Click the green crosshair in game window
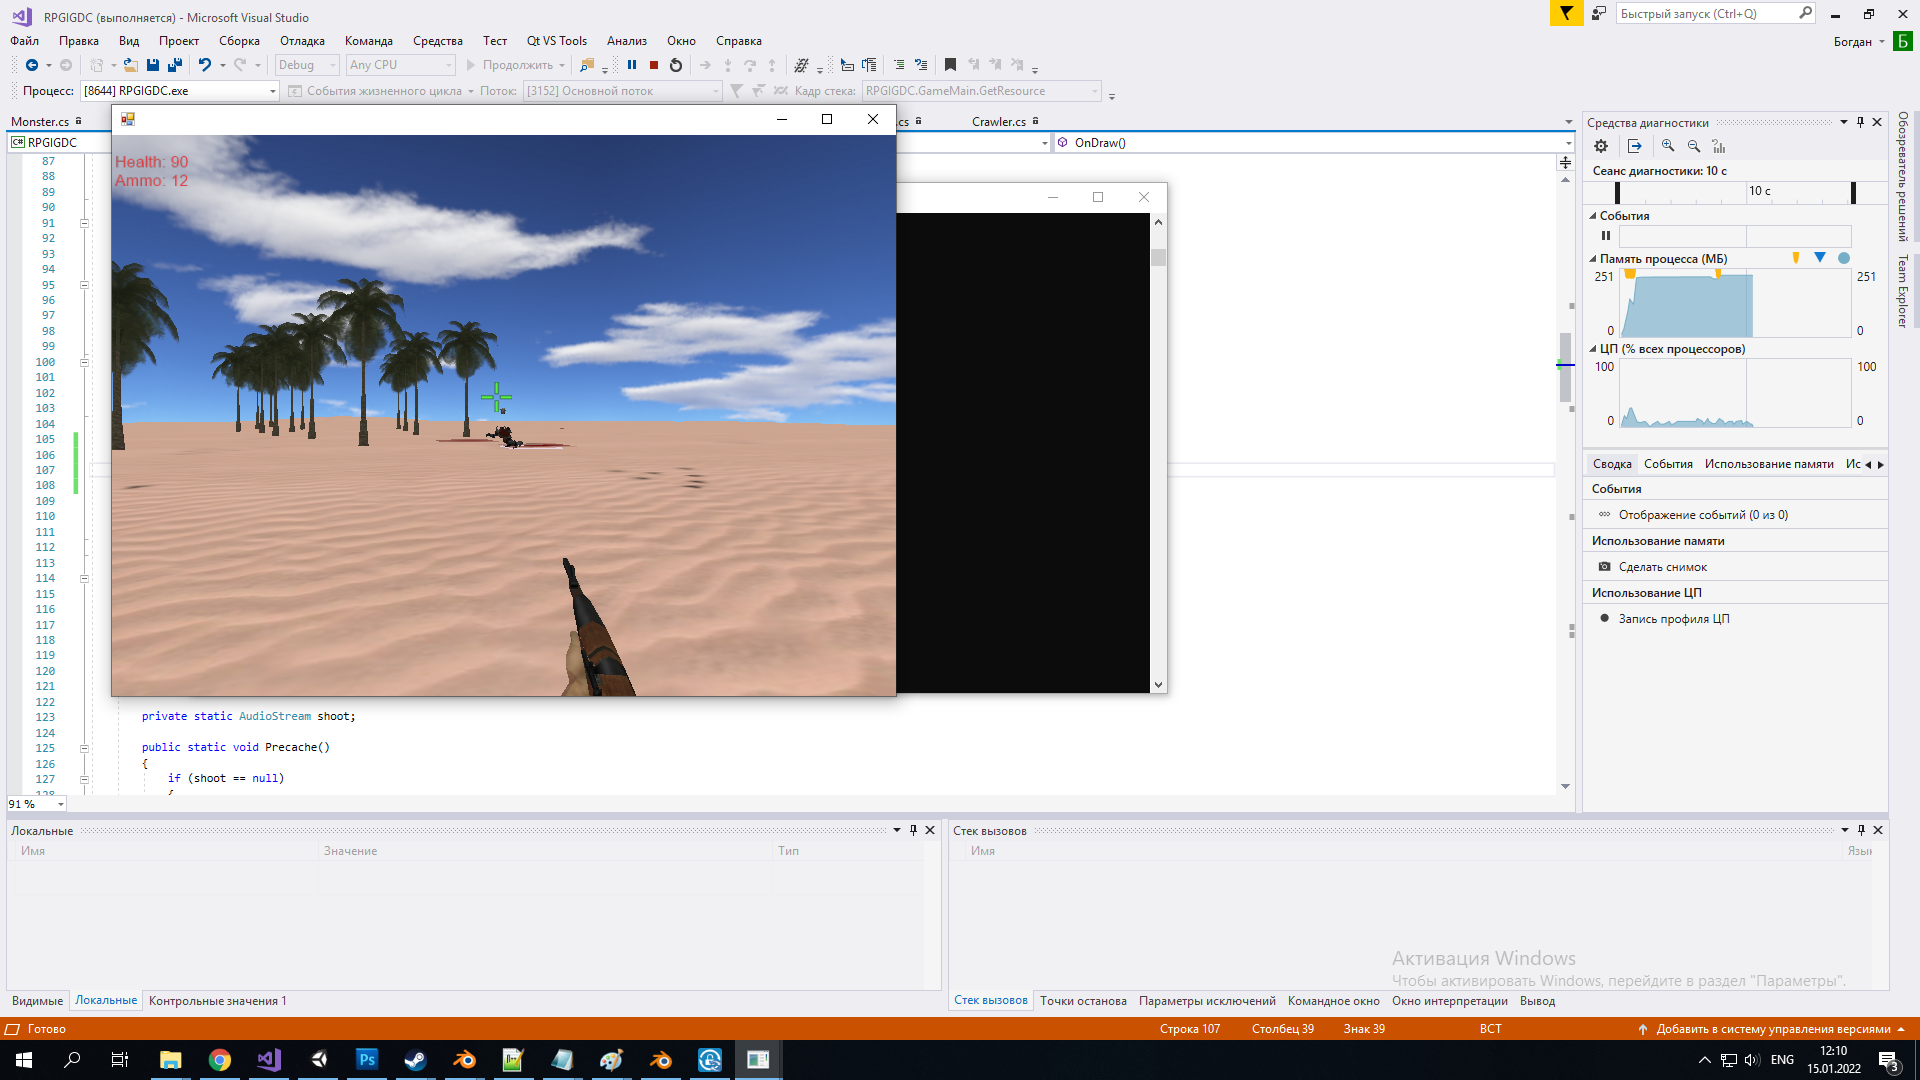Screen dimensions: 1920x1080 [x=496, y=397]
